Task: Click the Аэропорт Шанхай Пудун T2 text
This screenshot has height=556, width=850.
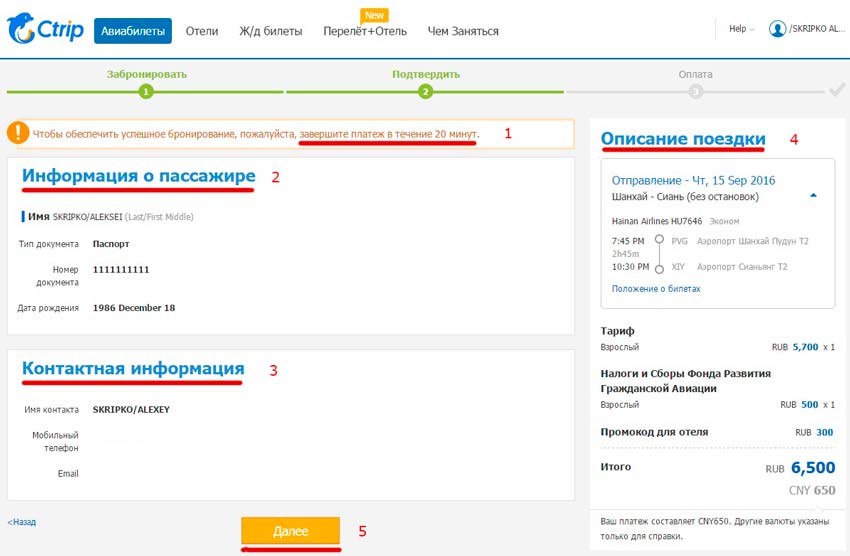Action: pyautogui.click(x=752, y=241)
